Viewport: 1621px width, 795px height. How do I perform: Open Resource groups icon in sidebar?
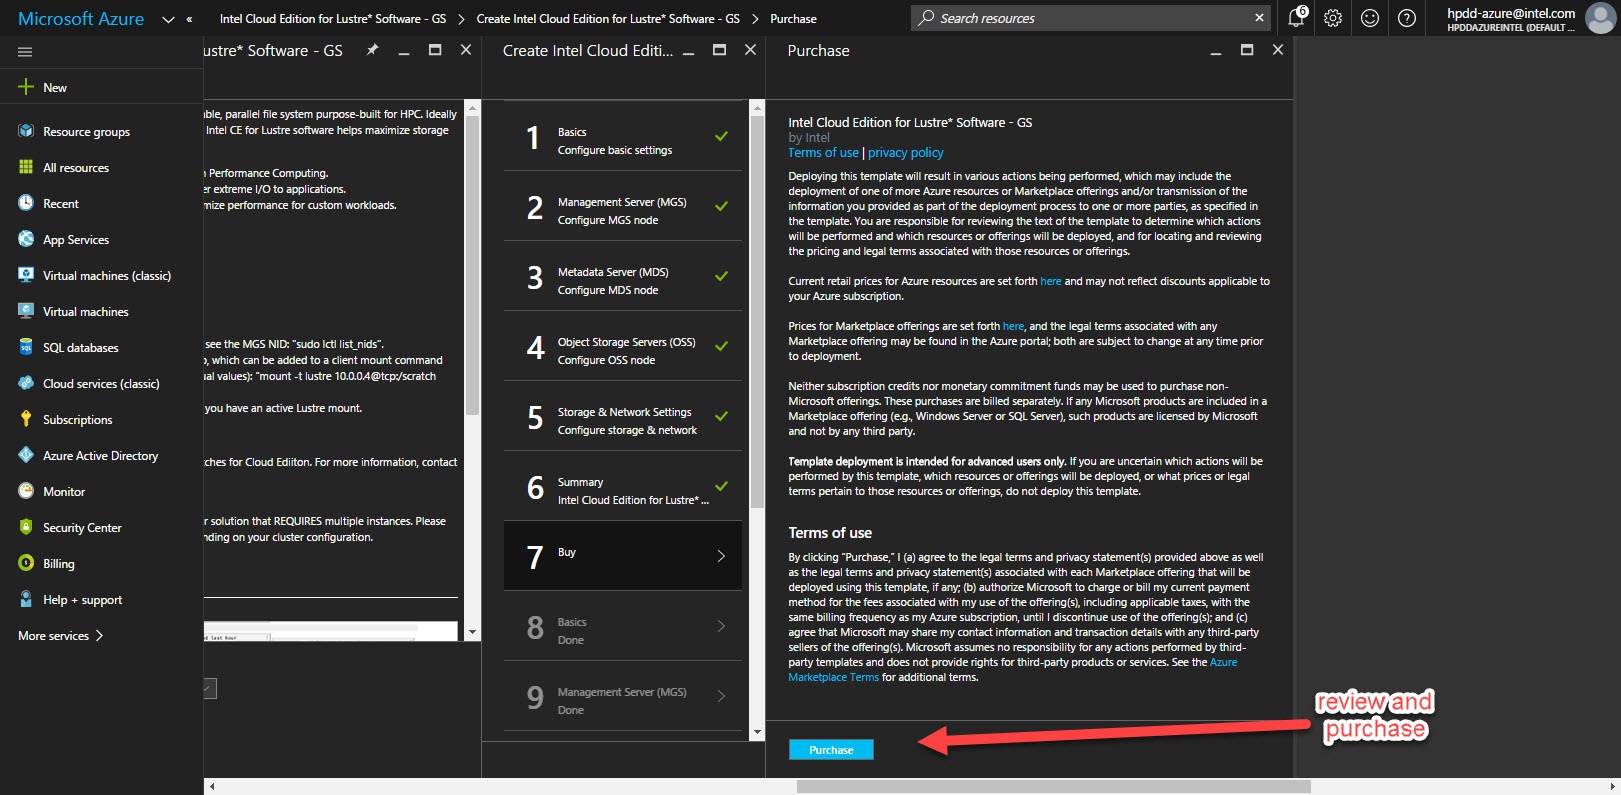[26, 131]
